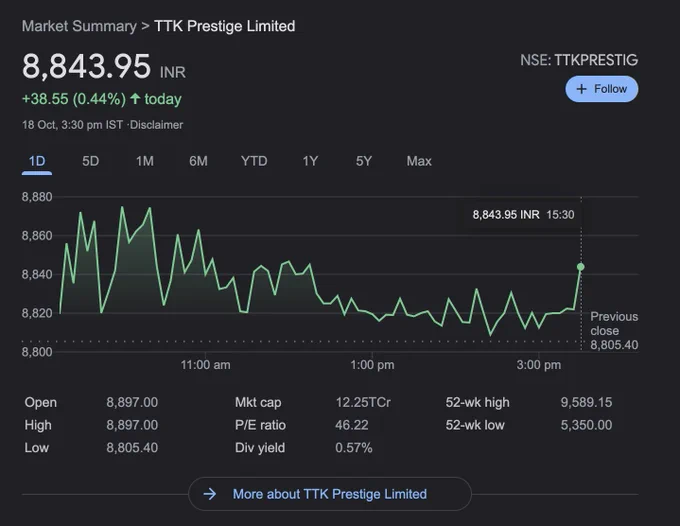
Task: Switch to the 5D chart tab
Action: 91,161
